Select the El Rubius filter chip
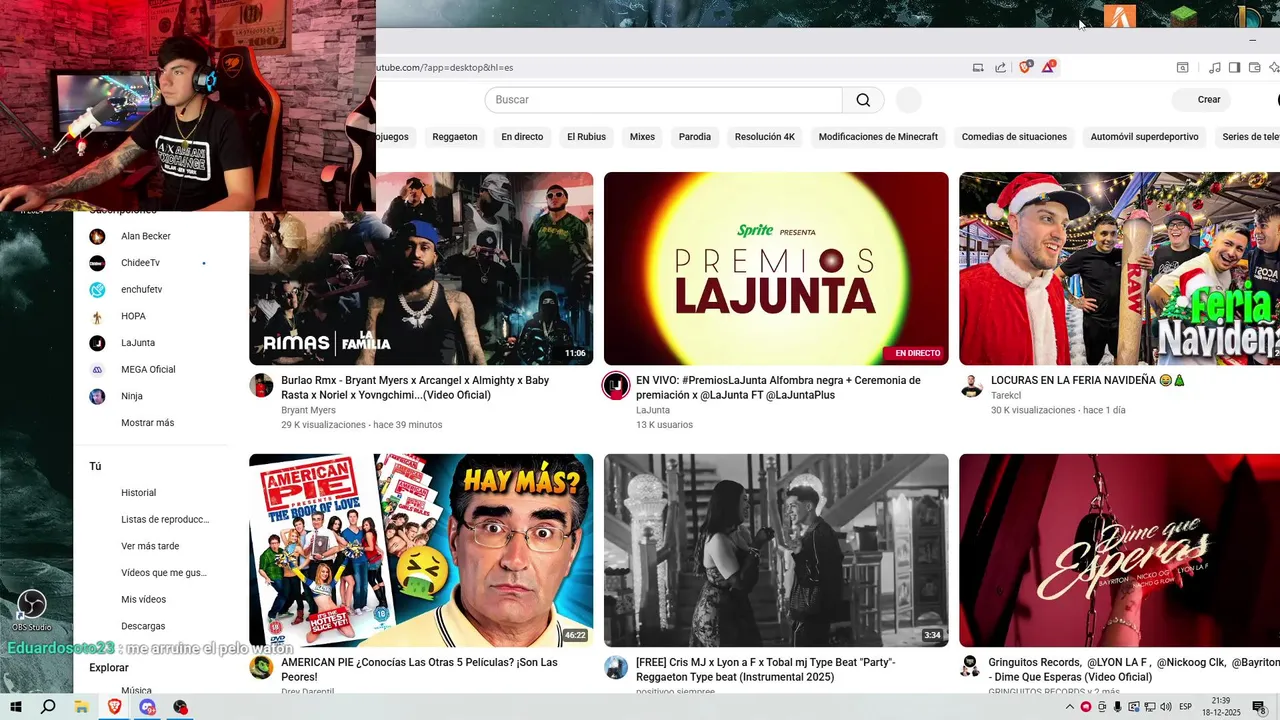1280x720 pixels. click(x=586, y=137)
